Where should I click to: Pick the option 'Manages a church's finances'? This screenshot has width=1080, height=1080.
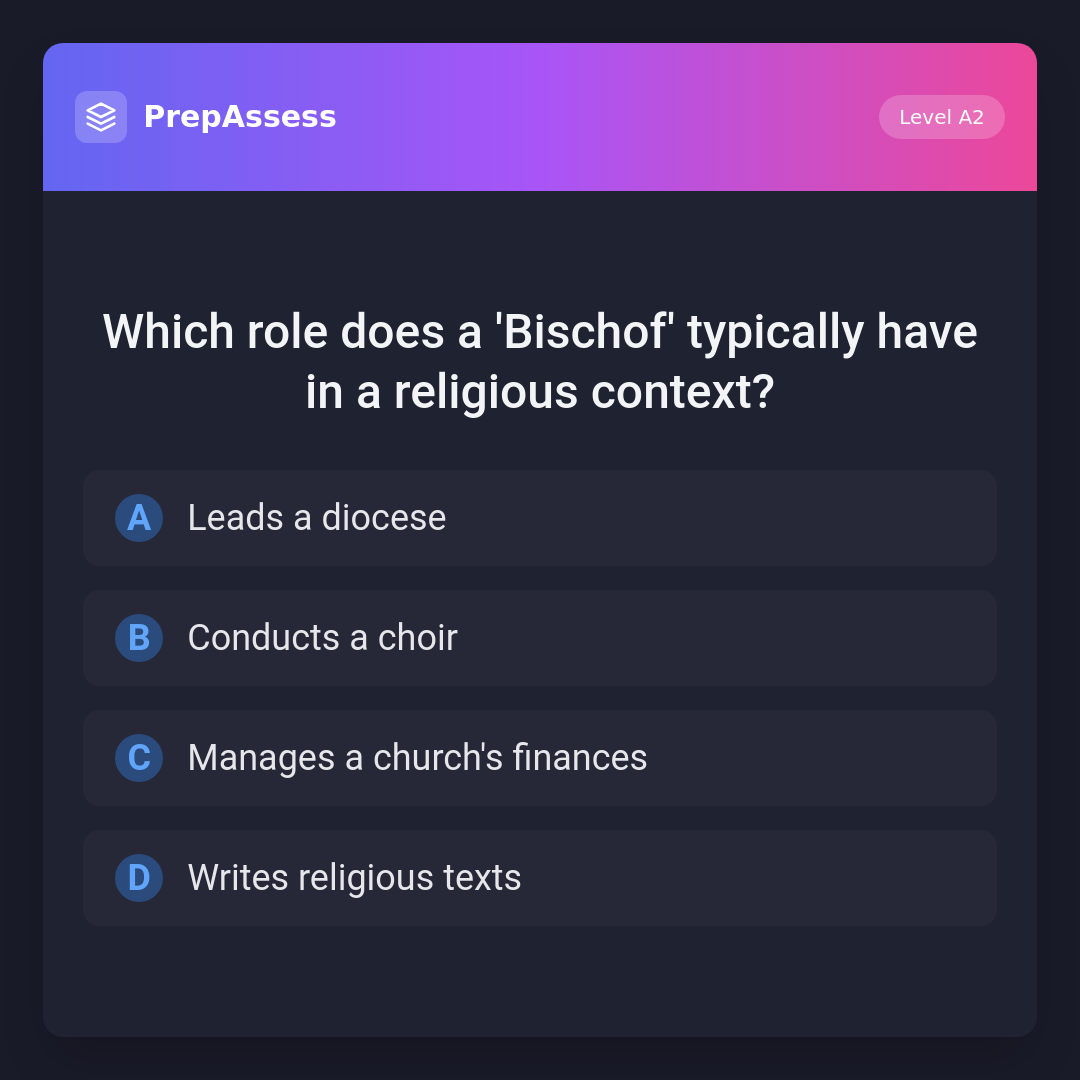540,758
